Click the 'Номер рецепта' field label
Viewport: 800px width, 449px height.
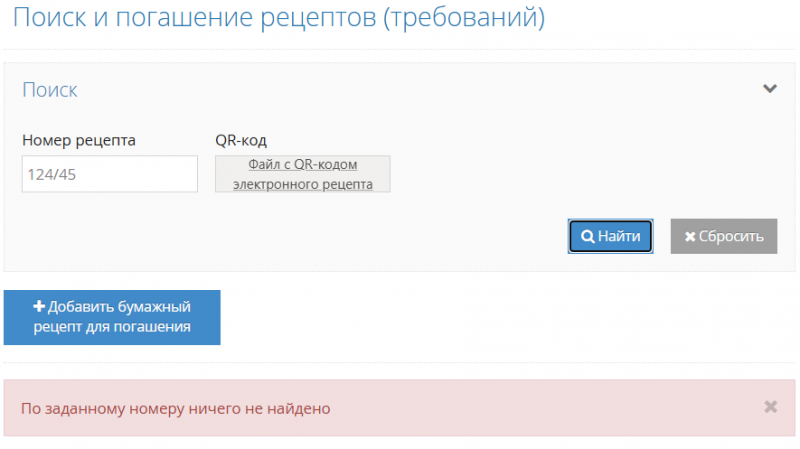[79, 140]
